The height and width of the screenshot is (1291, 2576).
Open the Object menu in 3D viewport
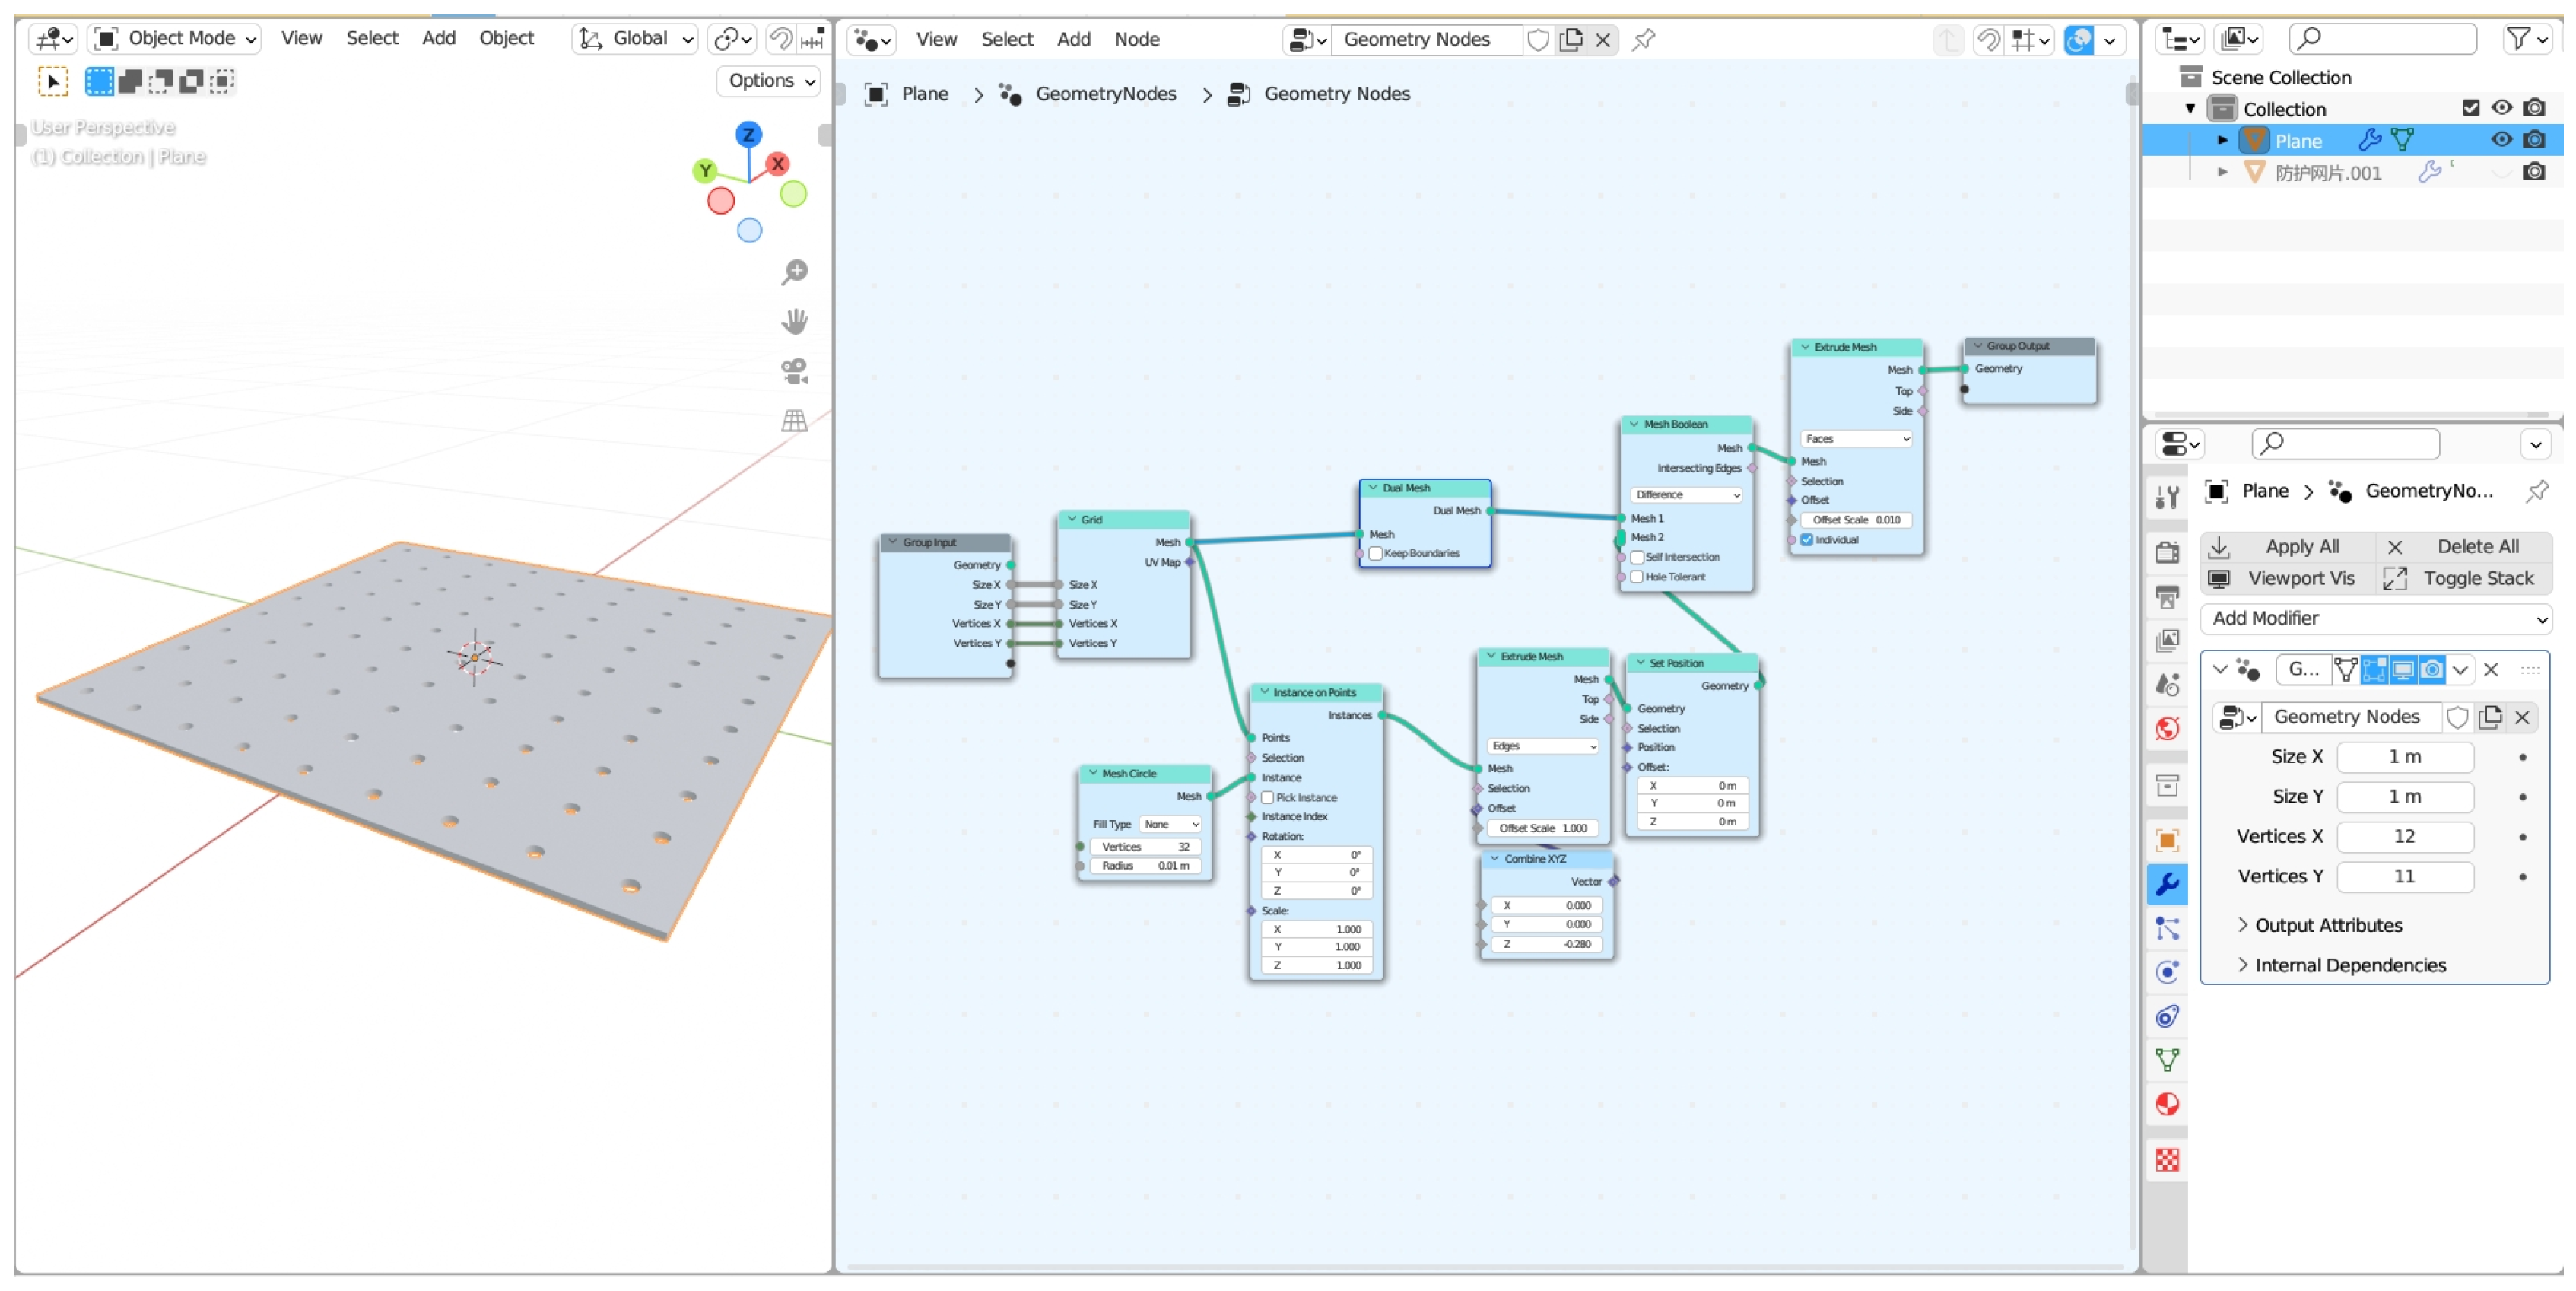(x=506, y=38)
